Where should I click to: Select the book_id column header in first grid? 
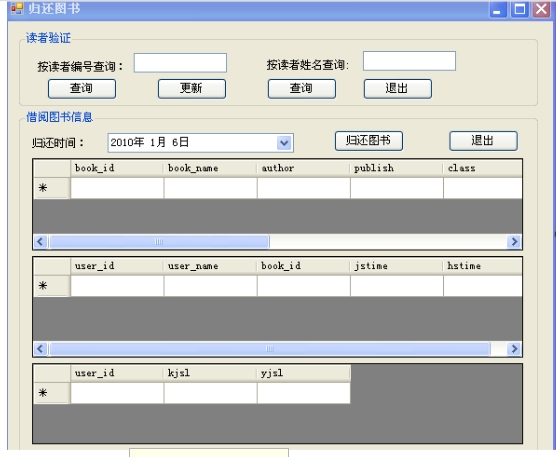(117, 168)
